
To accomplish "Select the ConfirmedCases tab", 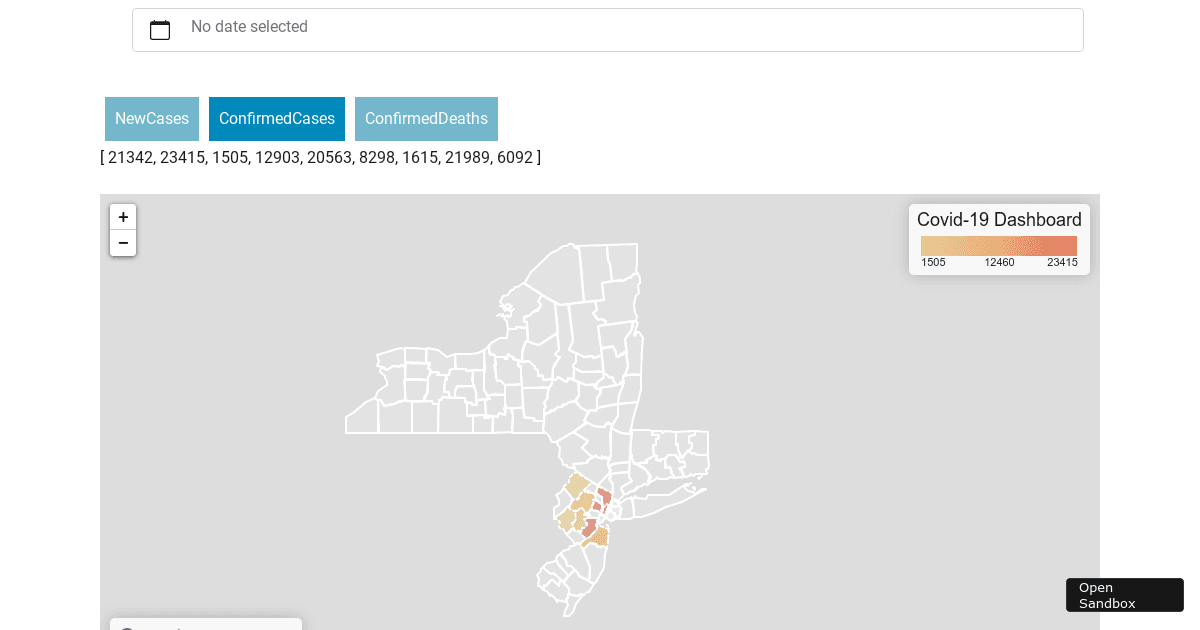I will pyautogui.click(x=276, y=118).
